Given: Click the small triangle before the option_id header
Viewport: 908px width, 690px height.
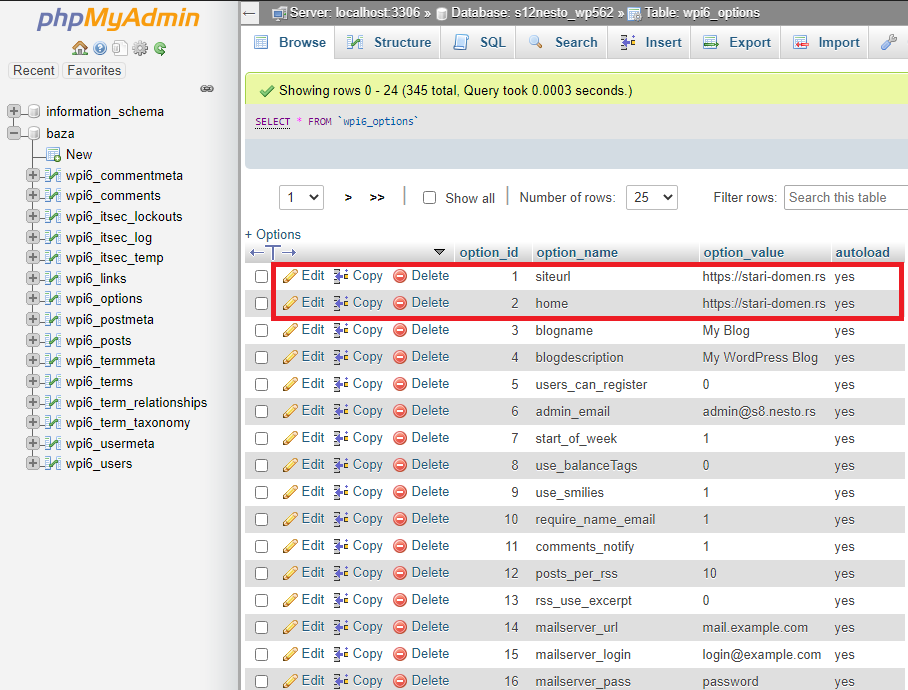Looking at the screenshot, I should click(440, 252).
